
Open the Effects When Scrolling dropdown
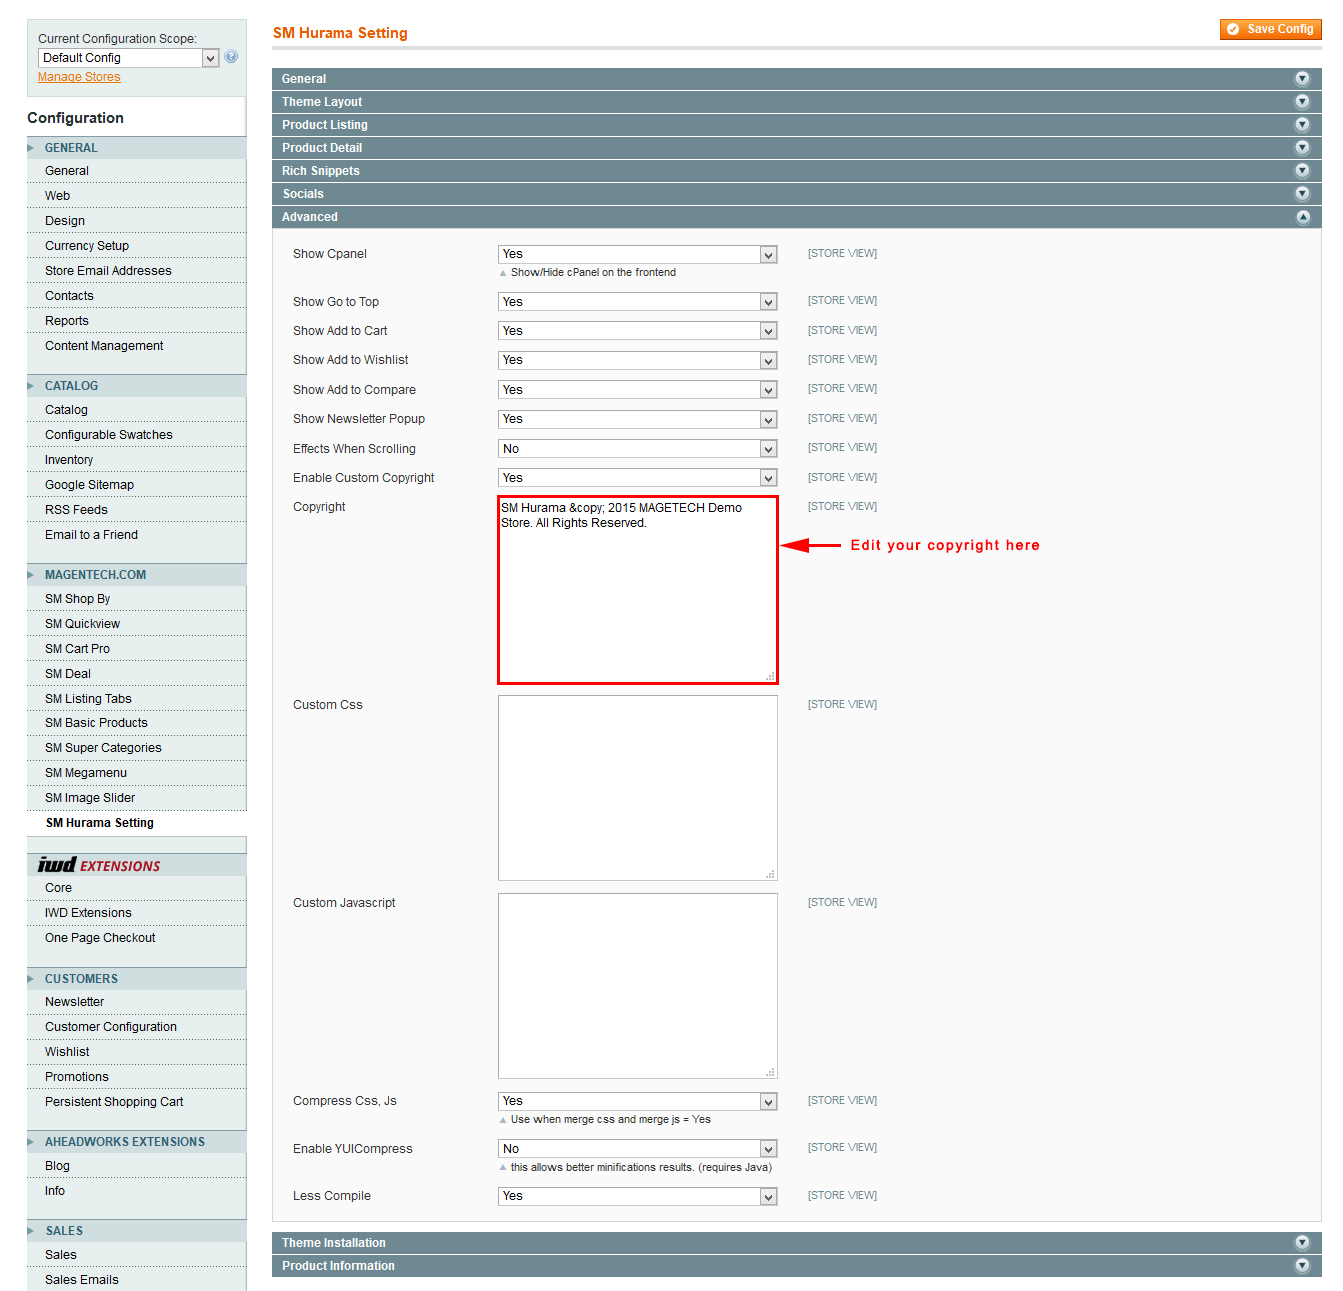pyautogui.click(x=638, y=449)
